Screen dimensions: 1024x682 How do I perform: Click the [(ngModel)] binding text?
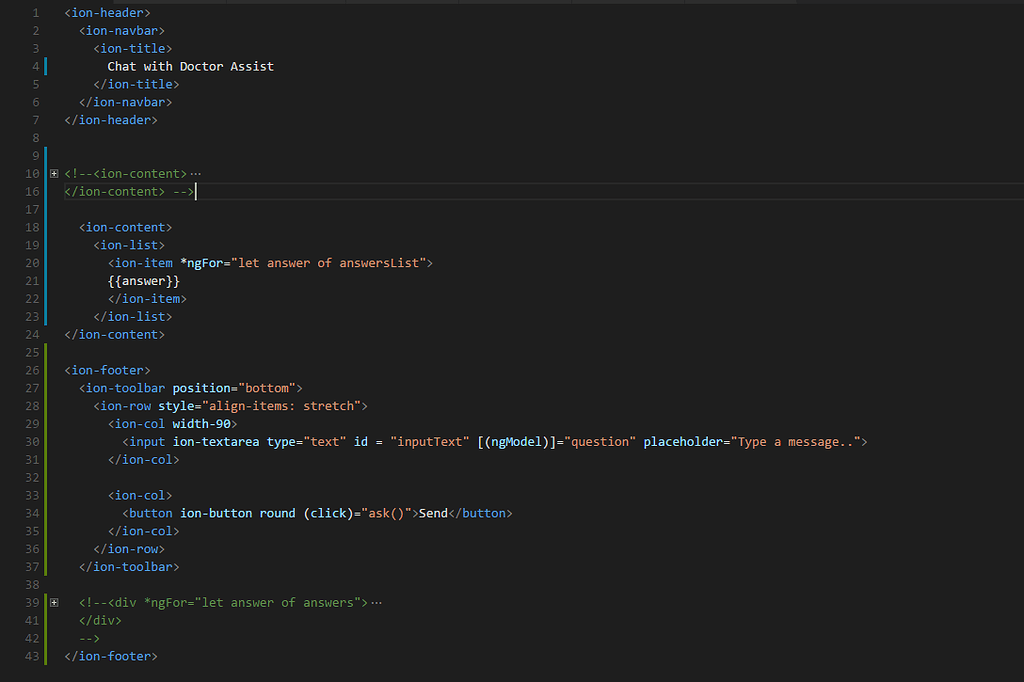(x=517, y=442)
